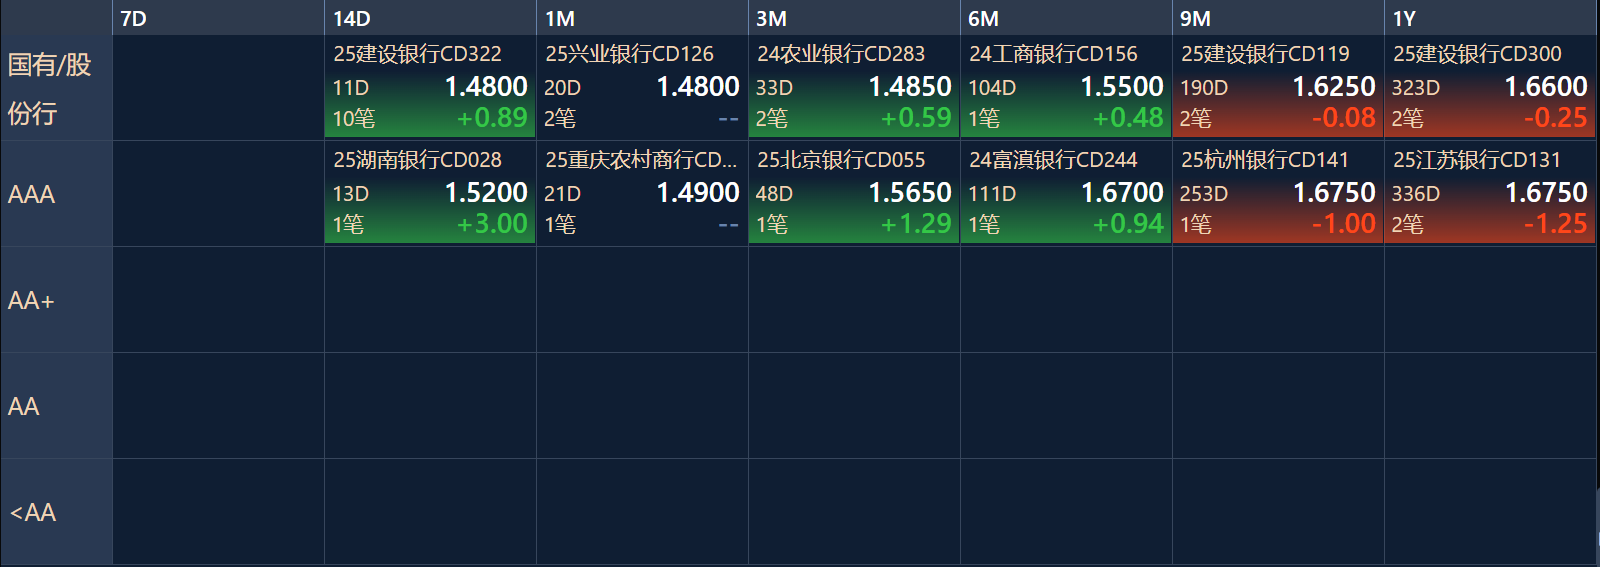Select the 国有/股份行 row label
1600x567 pixels.
coord(56,88)
